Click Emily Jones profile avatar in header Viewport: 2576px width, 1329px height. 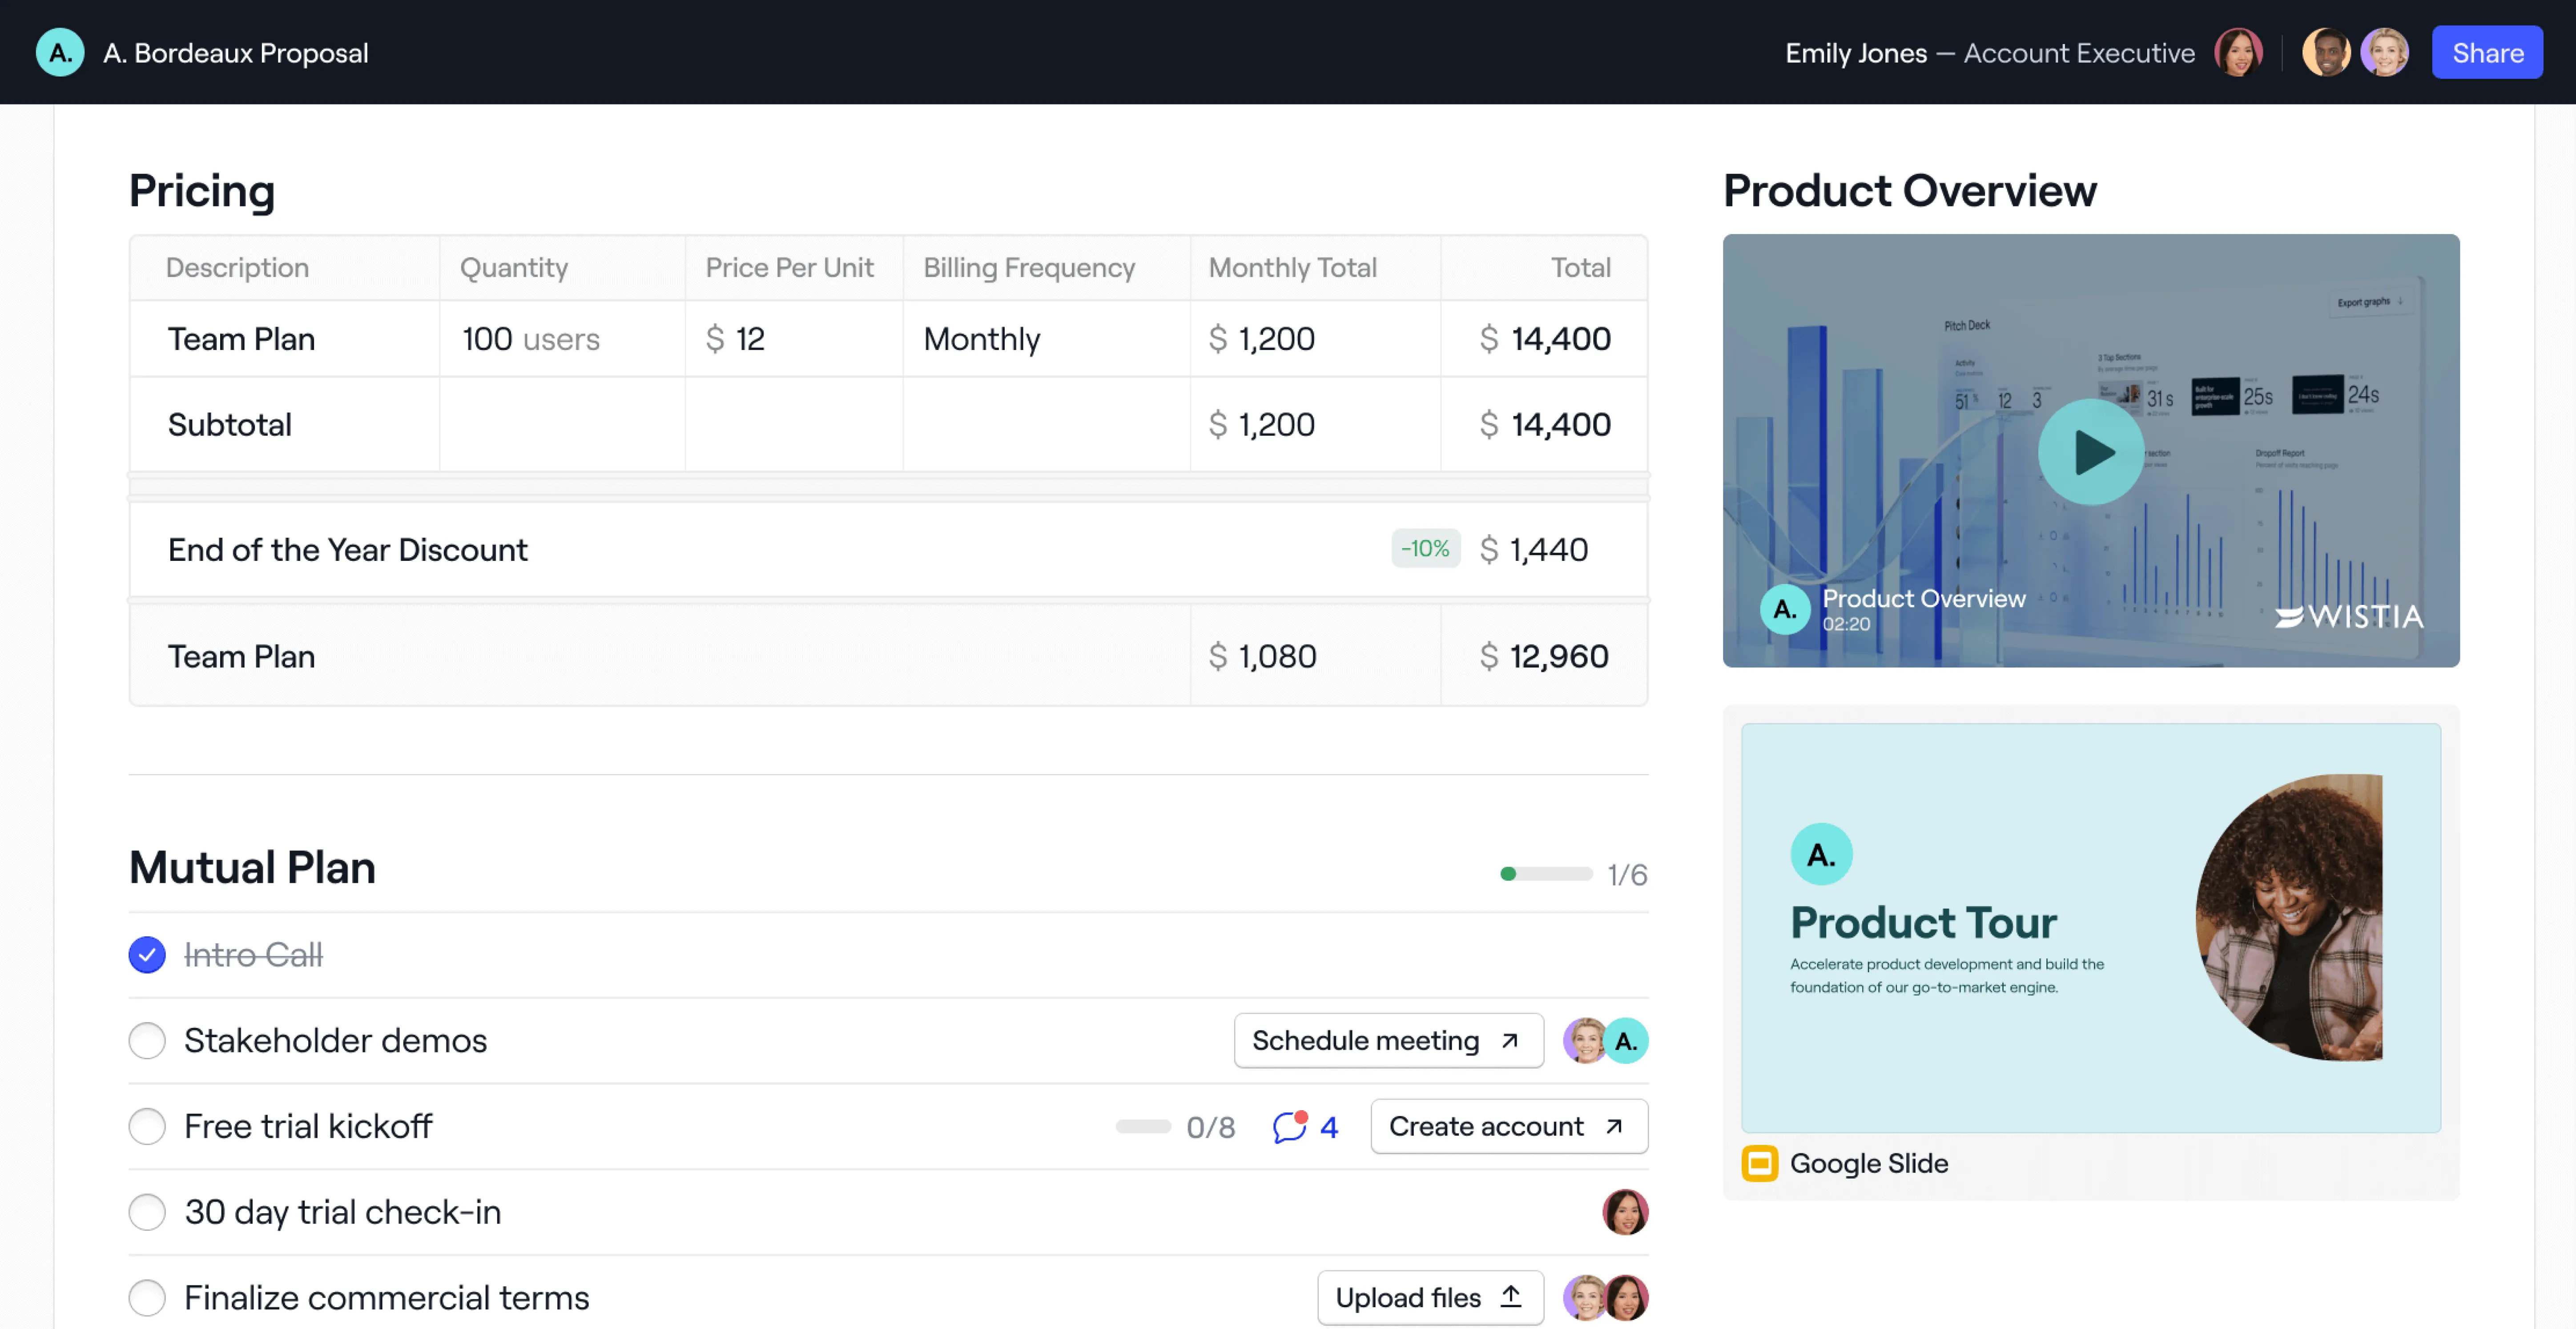click(2237, 52)
